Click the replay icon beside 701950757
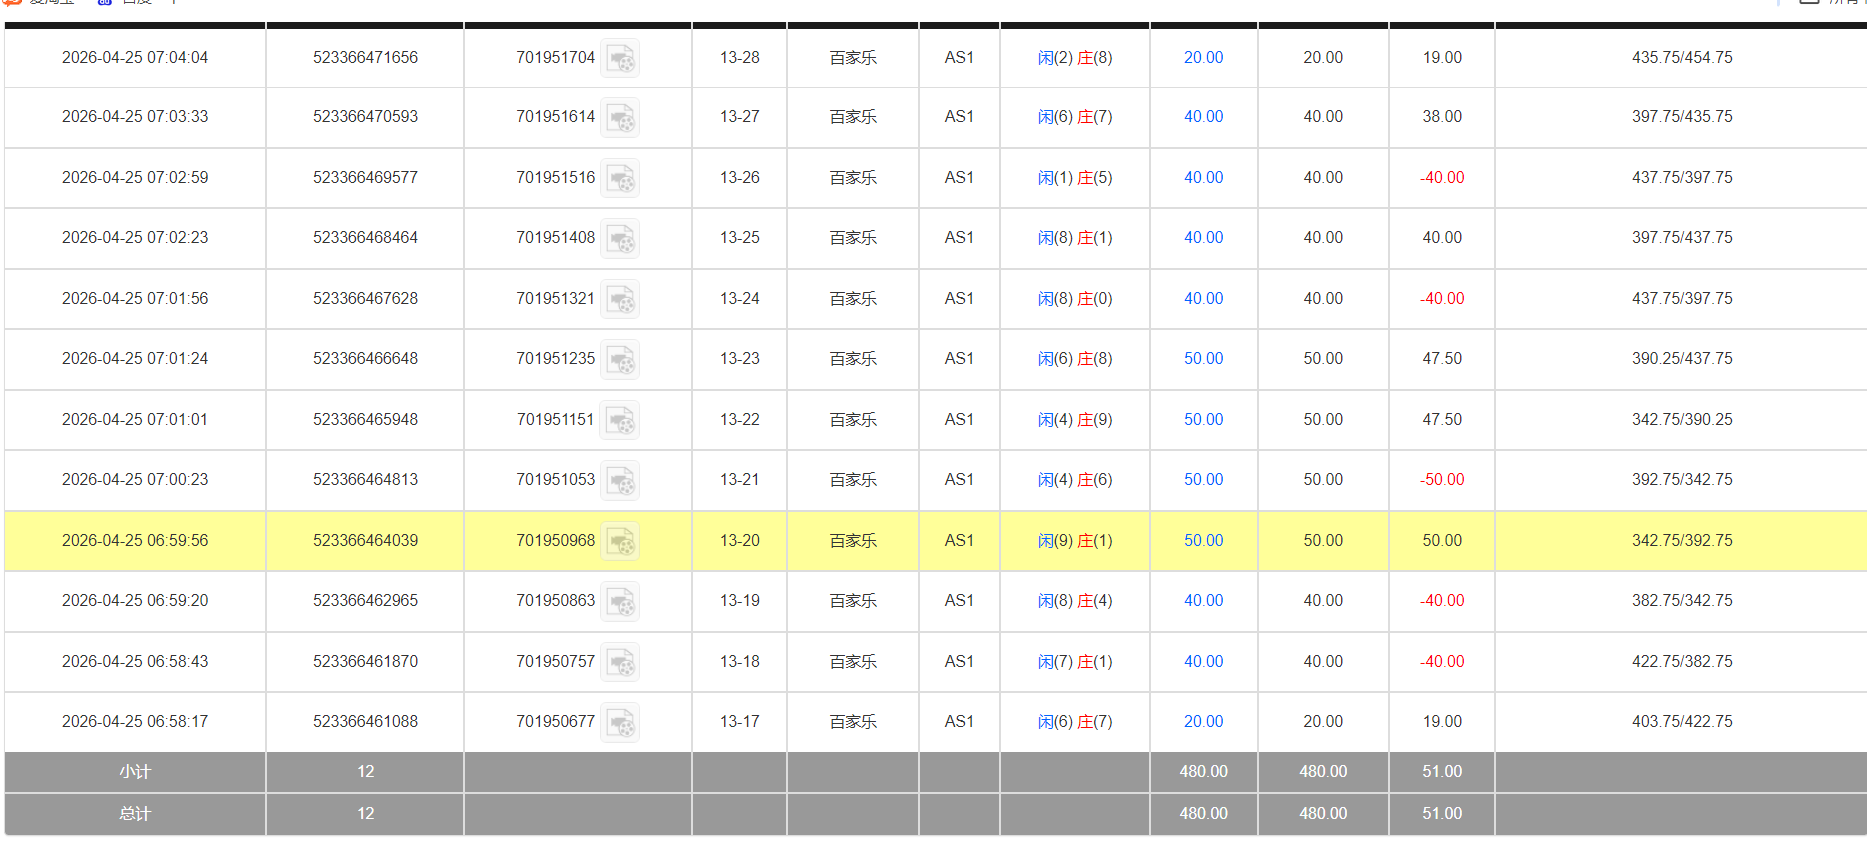The width and height of the screenshot is (1867, 846). [x=620, y=663]
